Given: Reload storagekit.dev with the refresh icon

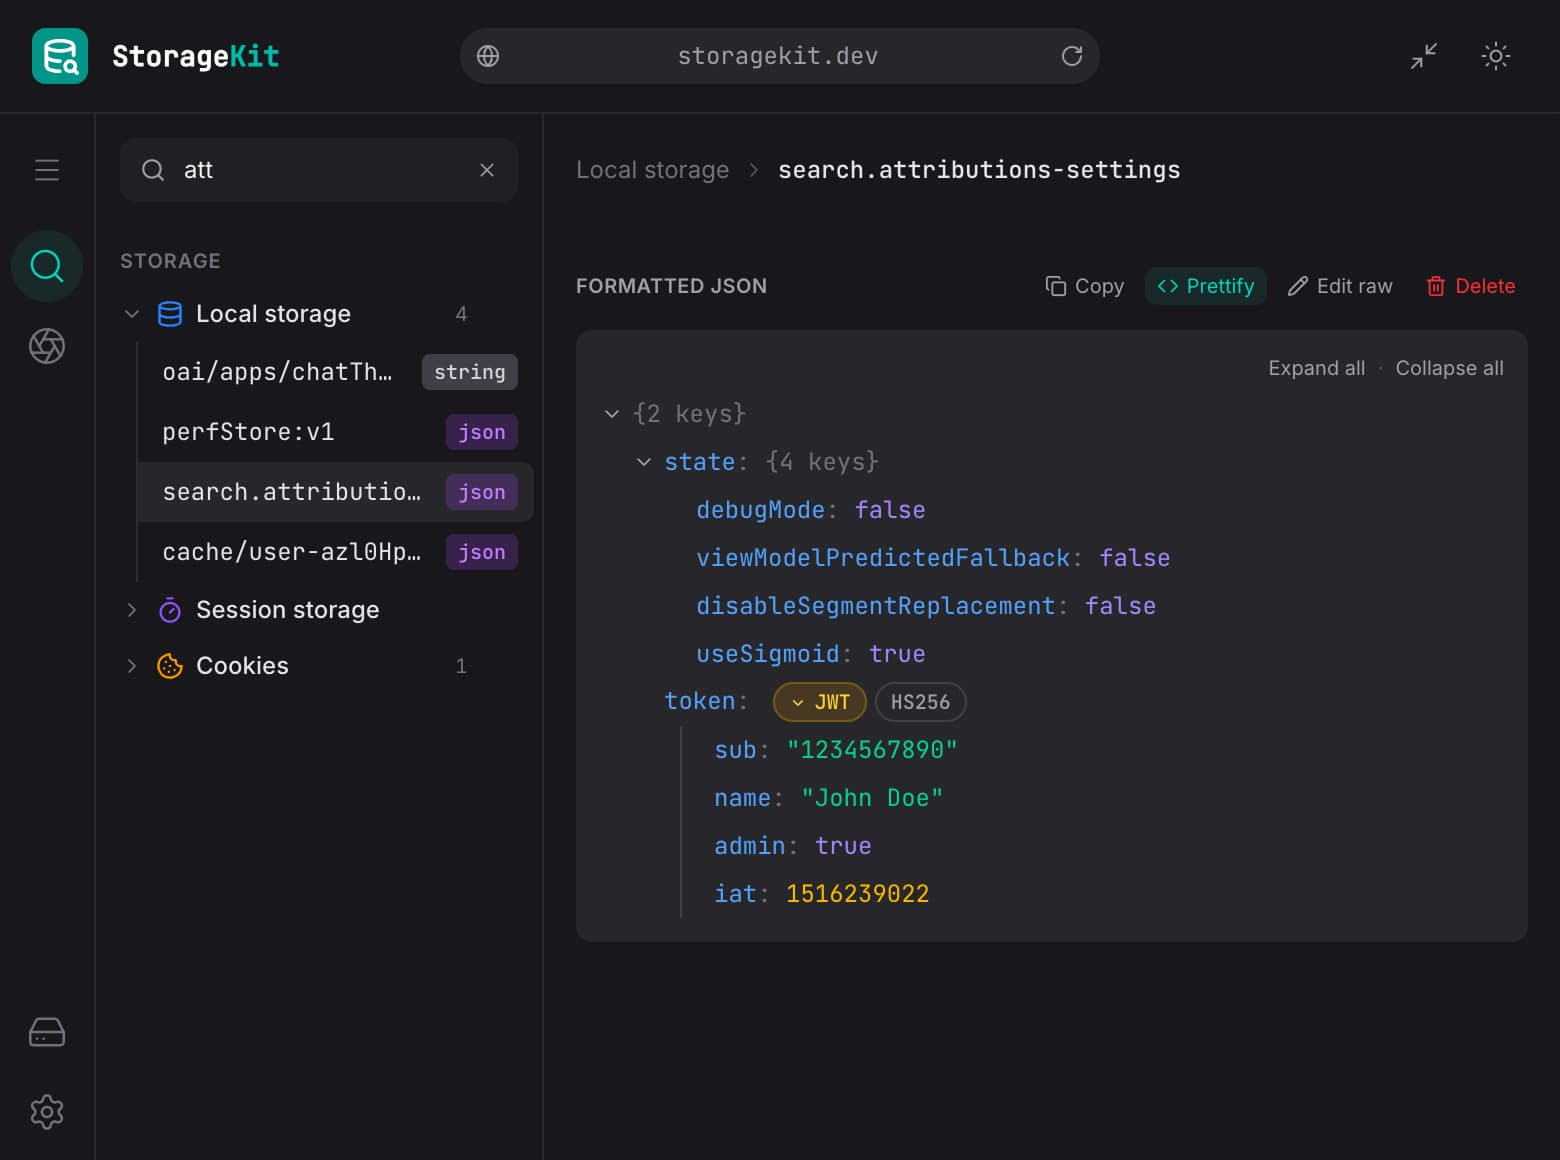Looking at the screenshot, I should coord(1072,56).
